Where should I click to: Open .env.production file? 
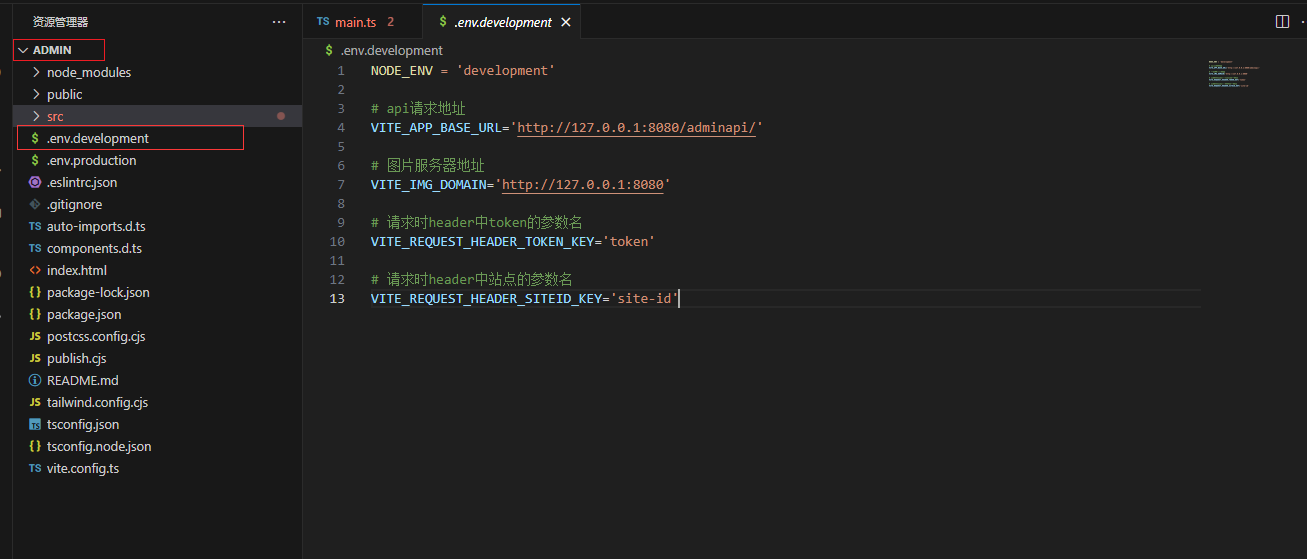point(91,160)
